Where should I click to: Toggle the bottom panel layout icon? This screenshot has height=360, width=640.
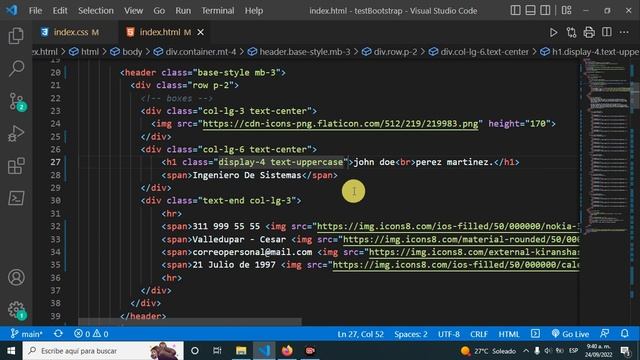click(x=530, y=10)
